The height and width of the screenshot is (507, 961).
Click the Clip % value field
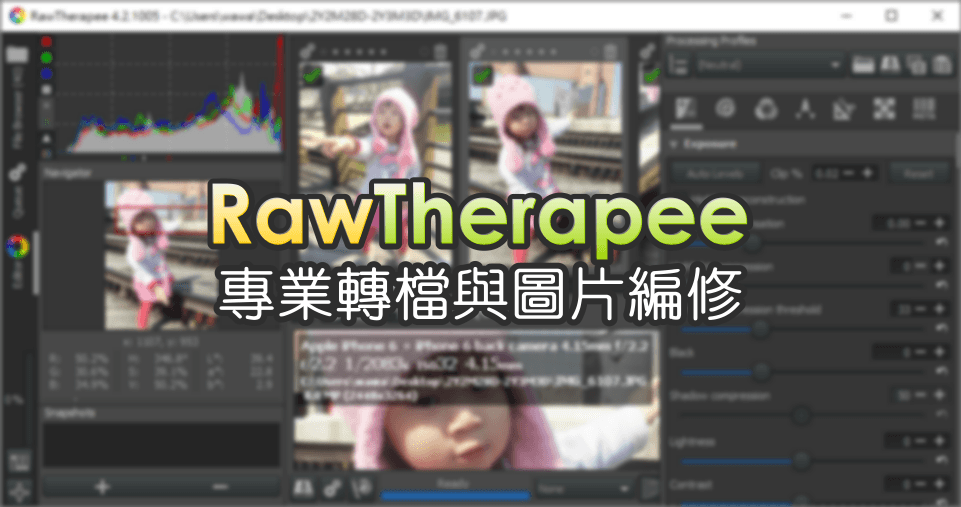pyautogui.click(x=826, y=173)
